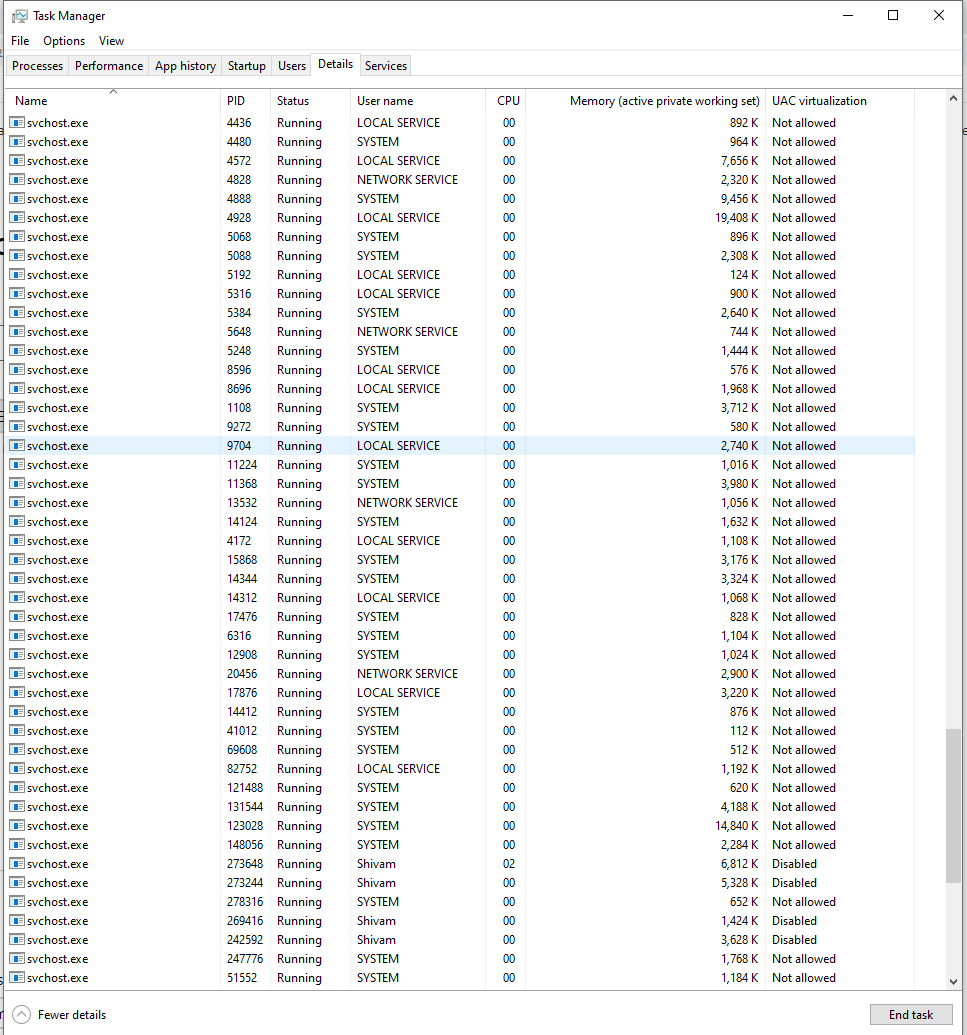967x1035 pixels.
Task: Sort by the CPU column header
Action: (x=506, y=101)
